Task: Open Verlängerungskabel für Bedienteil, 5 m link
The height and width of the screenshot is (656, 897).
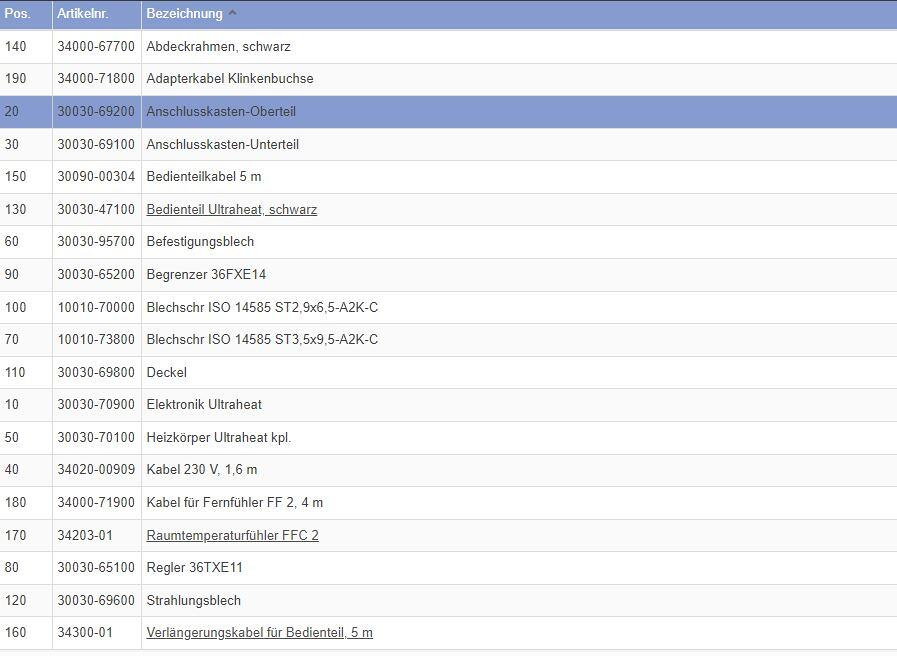Action: 259,633
